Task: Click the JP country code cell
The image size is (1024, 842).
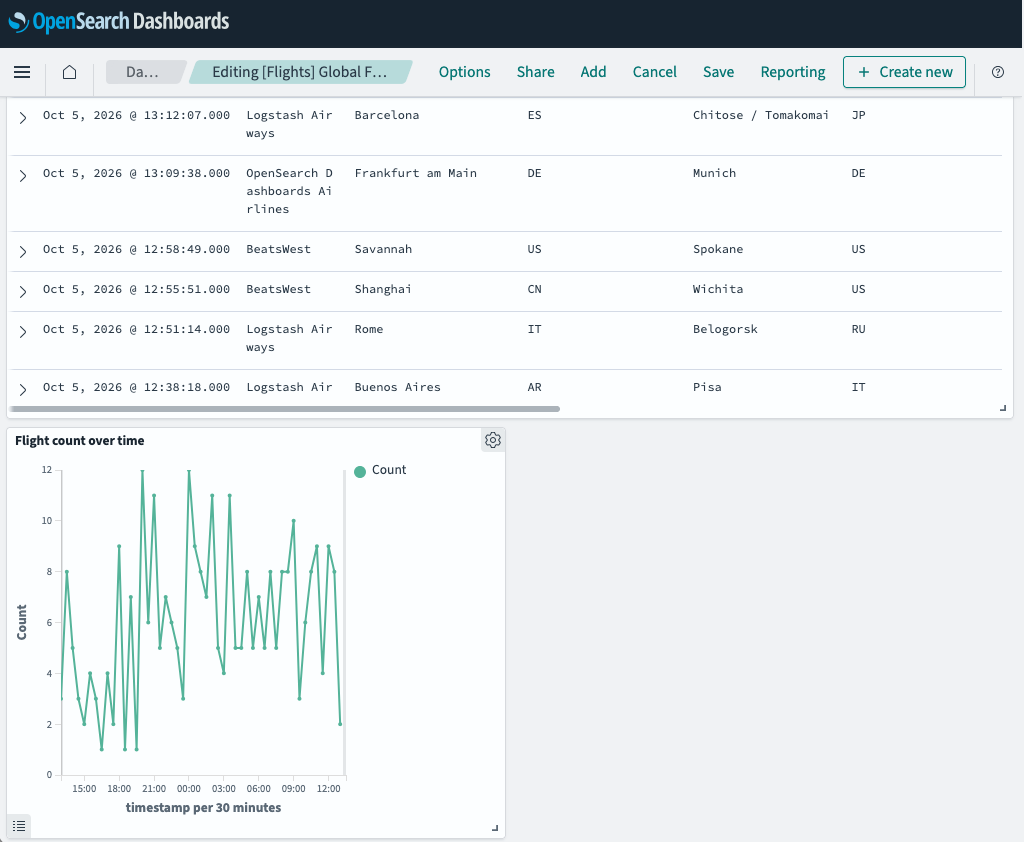Action: 858,115
